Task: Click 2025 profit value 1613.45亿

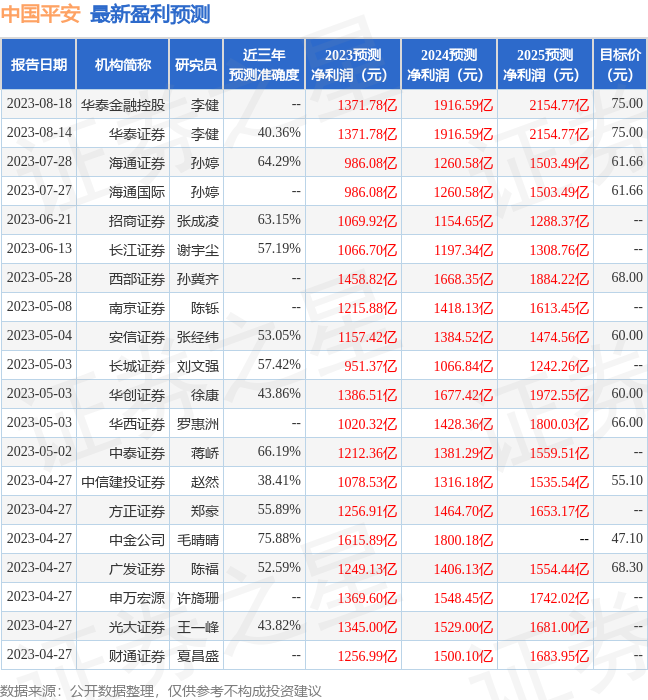Action: pos(559,308)
